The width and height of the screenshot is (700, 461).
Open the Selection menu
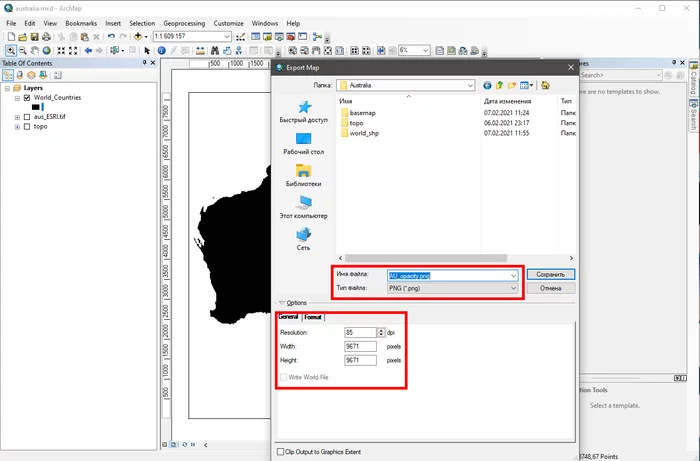pyautogui.click(x=142, y=23)
